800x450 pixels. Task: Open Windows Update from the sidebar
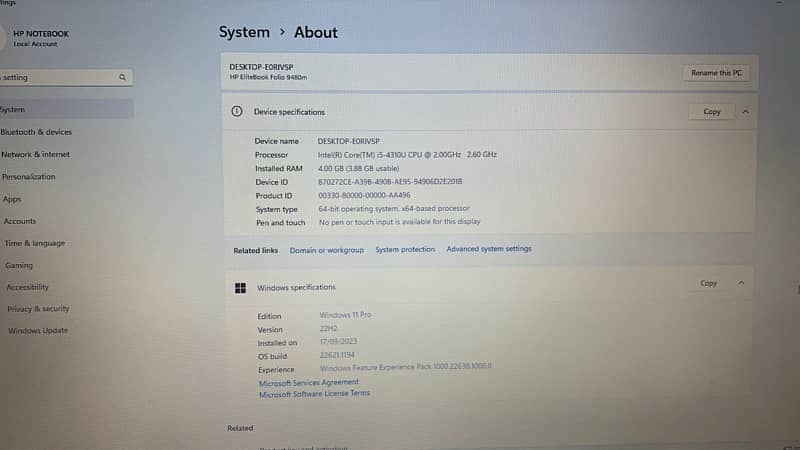point(38,331)
